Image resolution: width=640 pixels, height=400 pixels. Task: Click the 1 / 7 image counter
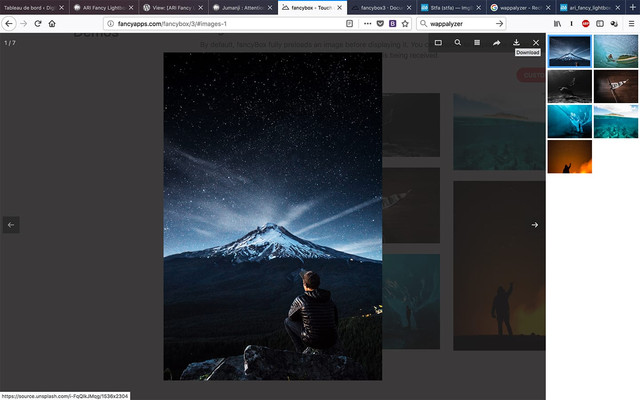coord(10,43)
